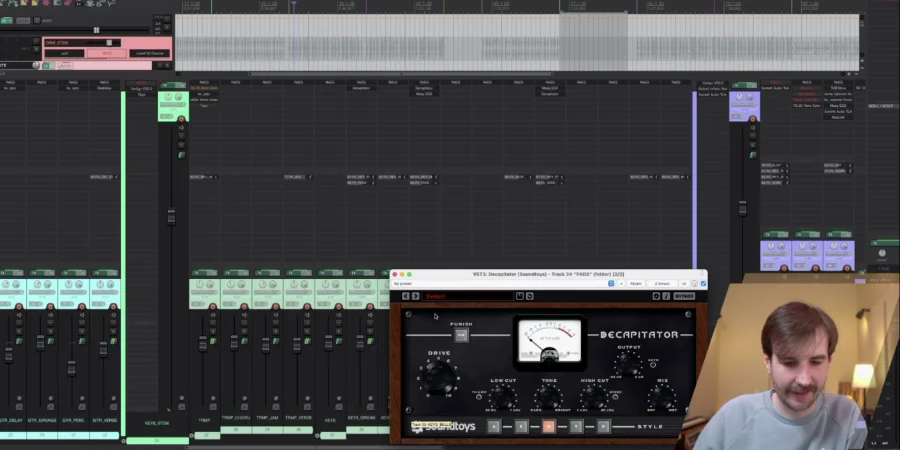Click the pink middle button under DRM_STEM
Screen dimensions: 900x450
[107, 53]
